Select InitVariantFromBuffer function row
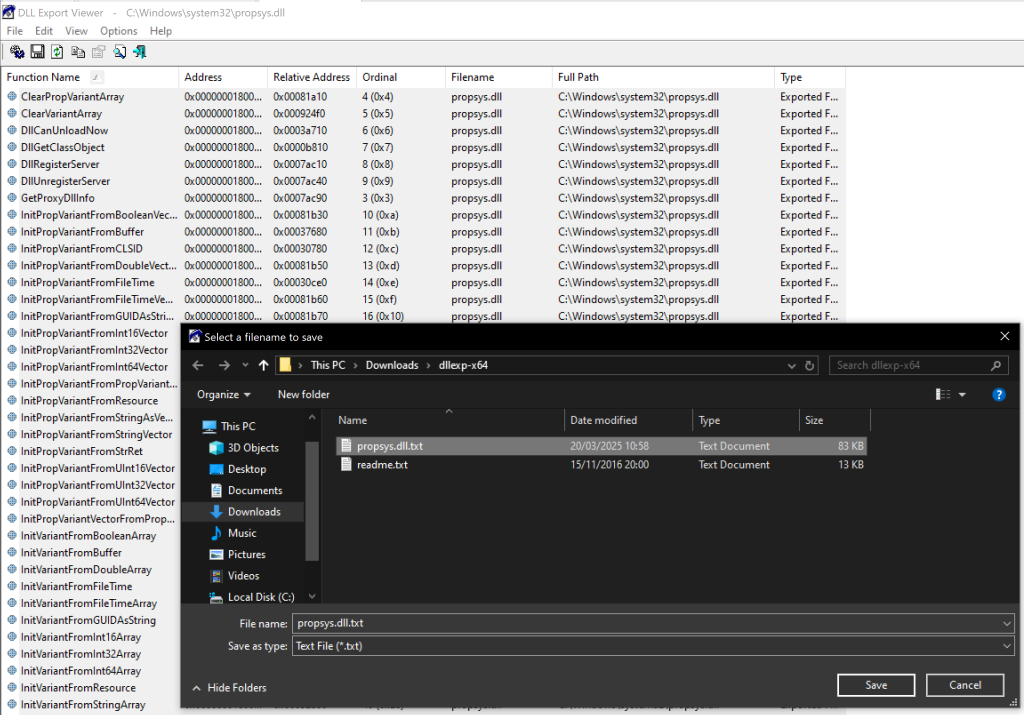 [91, 553]
